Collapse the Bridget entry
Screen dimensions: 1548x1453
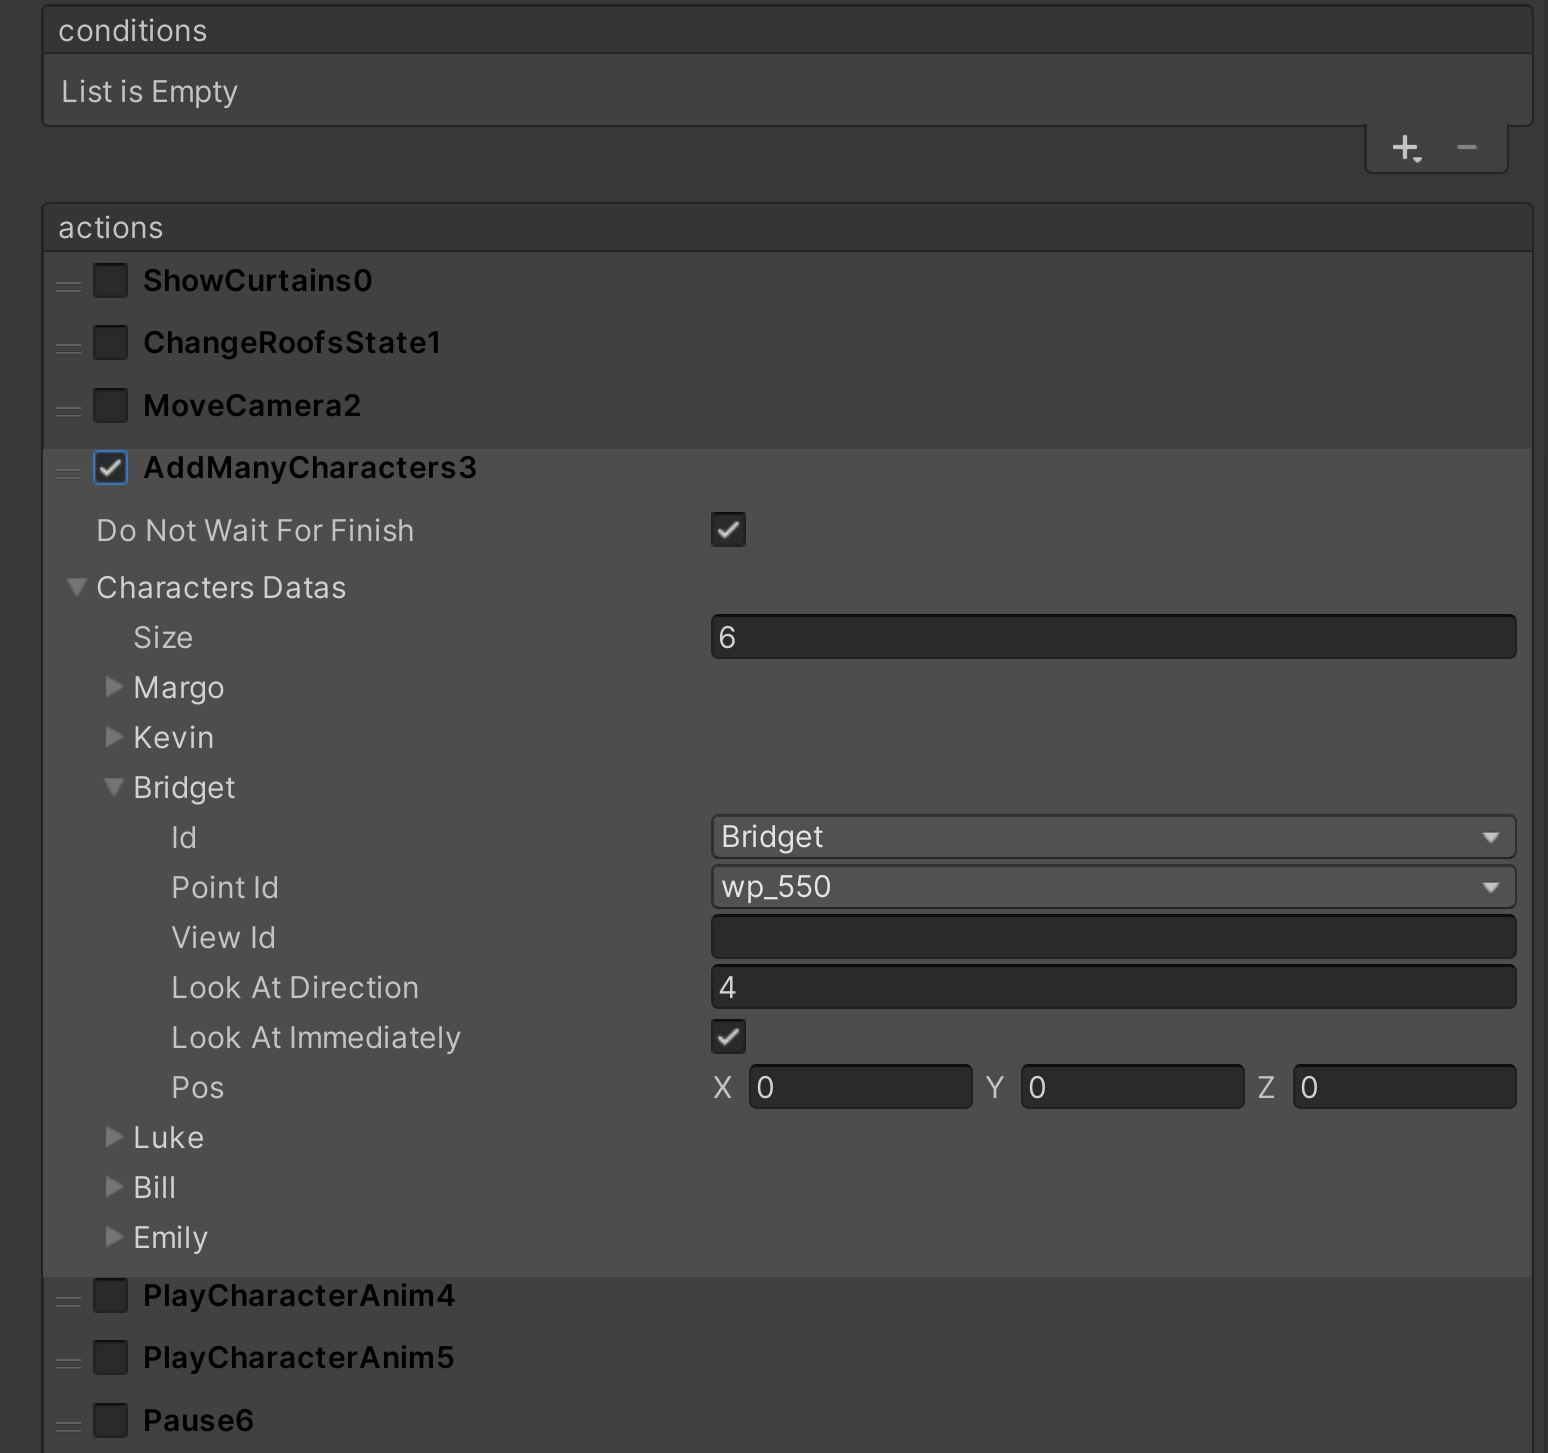[114, 787]
